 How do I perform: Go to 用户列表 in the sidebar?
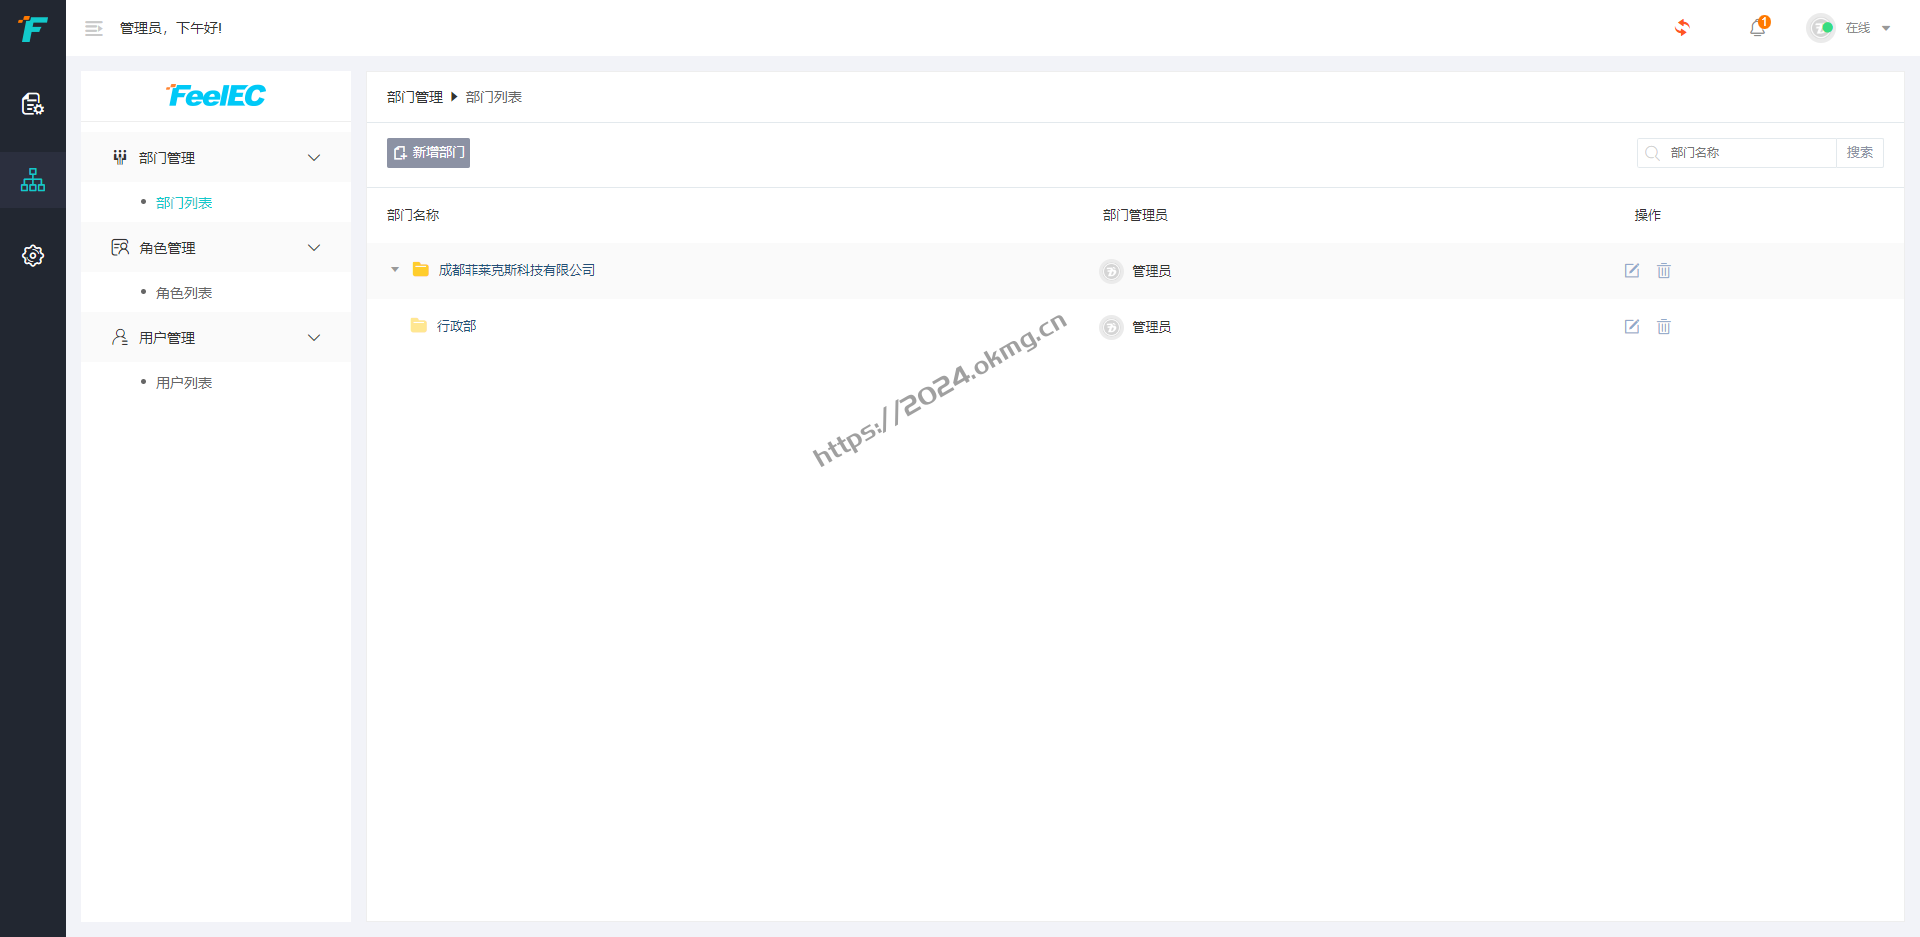pos(184,383)
